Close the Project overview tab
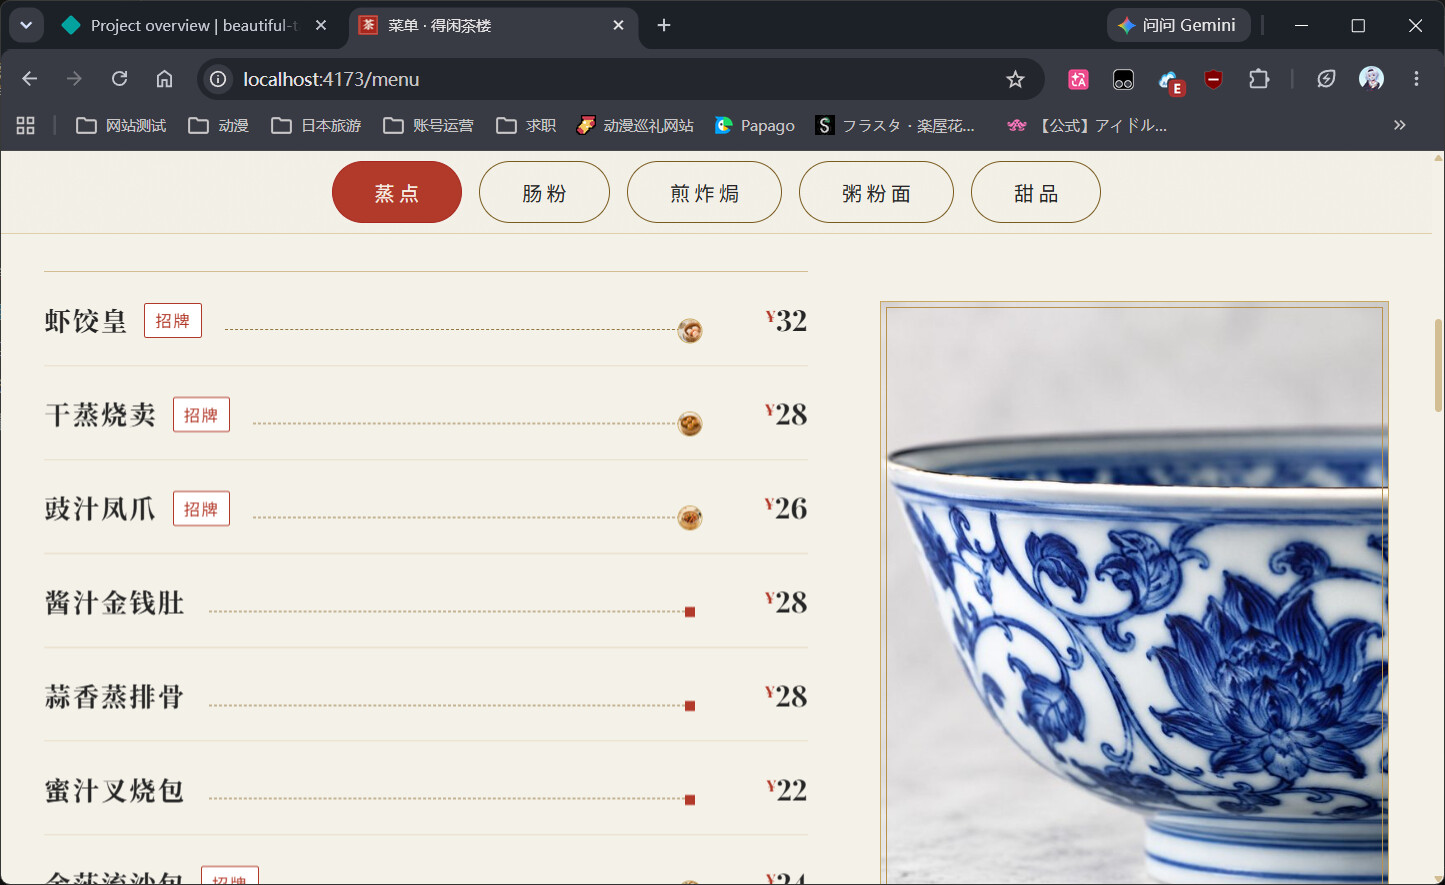The width and height of the screenshot is (1445, 885). click(x=321, y=25)
